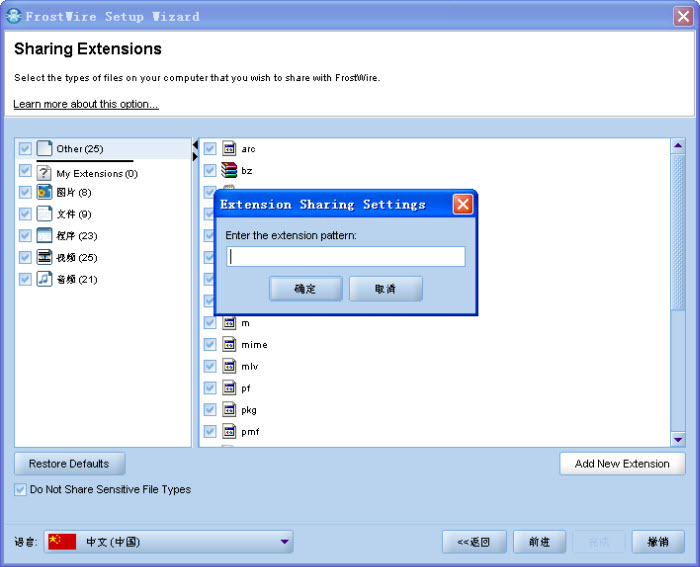Uncheck the pmf extension checkbox
The height and width of the screenshot is (567, 700).
pos(210,431)
